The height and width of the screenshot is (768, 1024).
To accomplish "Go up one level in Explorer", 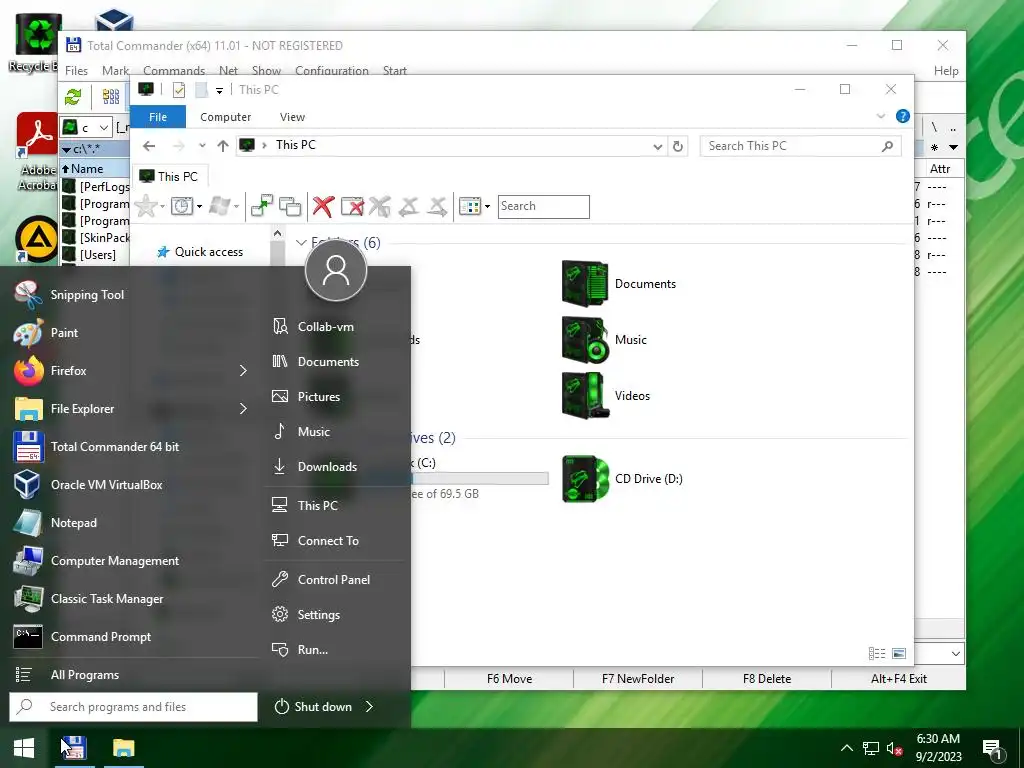I will pos(223,146).
